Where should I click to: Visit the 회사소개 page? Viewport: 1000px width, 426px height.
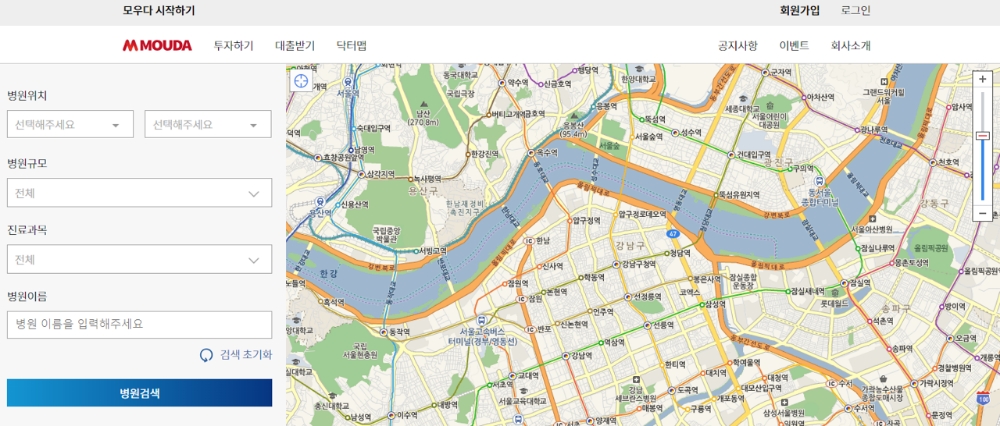coord(851,46)
